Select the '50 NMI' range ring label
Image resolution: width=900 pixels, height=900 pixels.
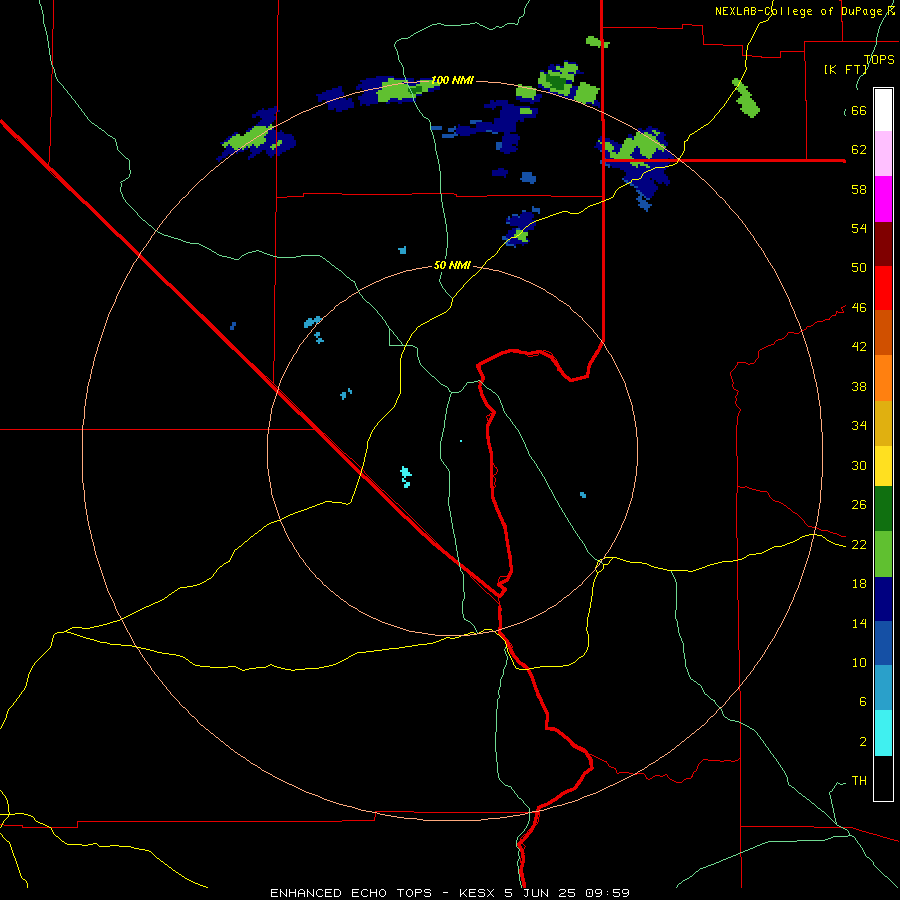click(452, 265)
